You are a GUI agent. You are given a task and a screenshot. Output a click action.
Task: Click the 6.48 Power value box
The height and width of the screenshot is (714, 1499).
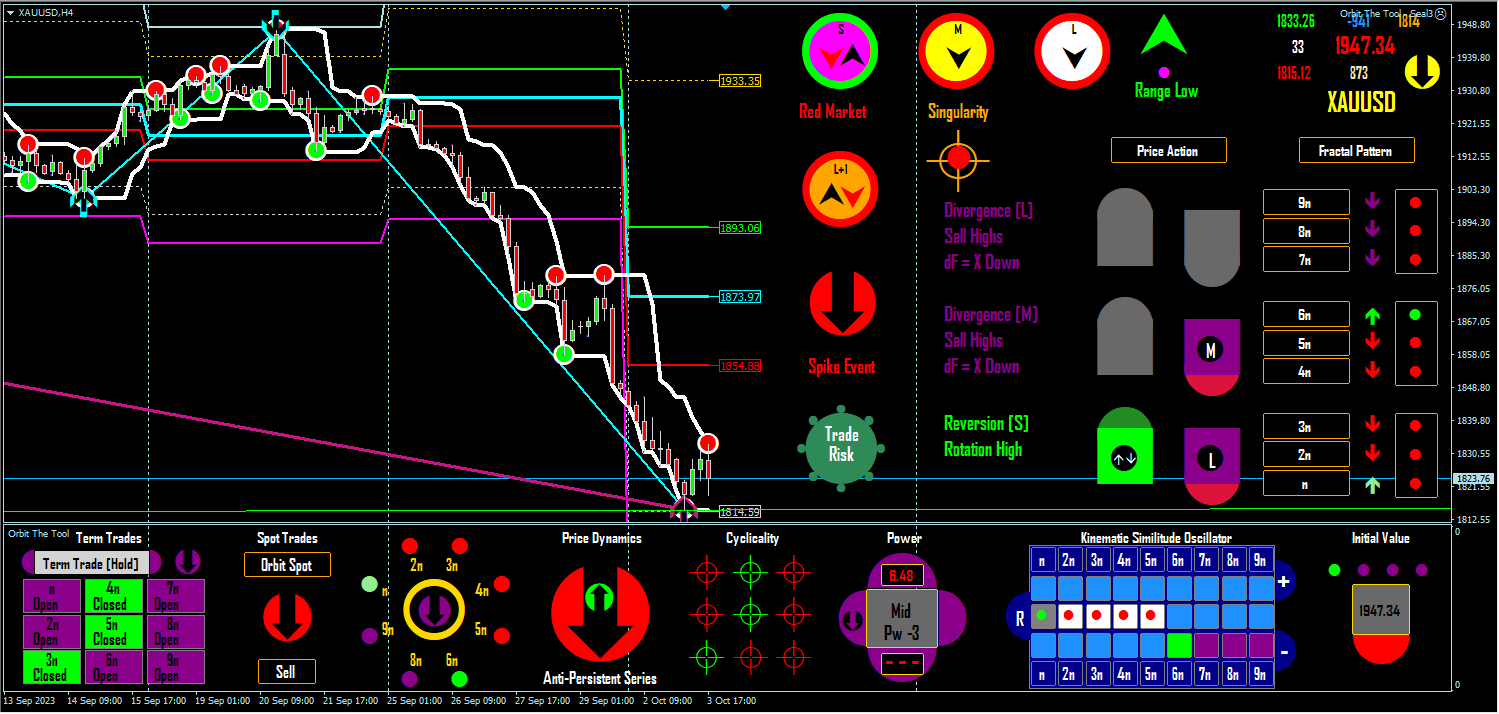901,576
